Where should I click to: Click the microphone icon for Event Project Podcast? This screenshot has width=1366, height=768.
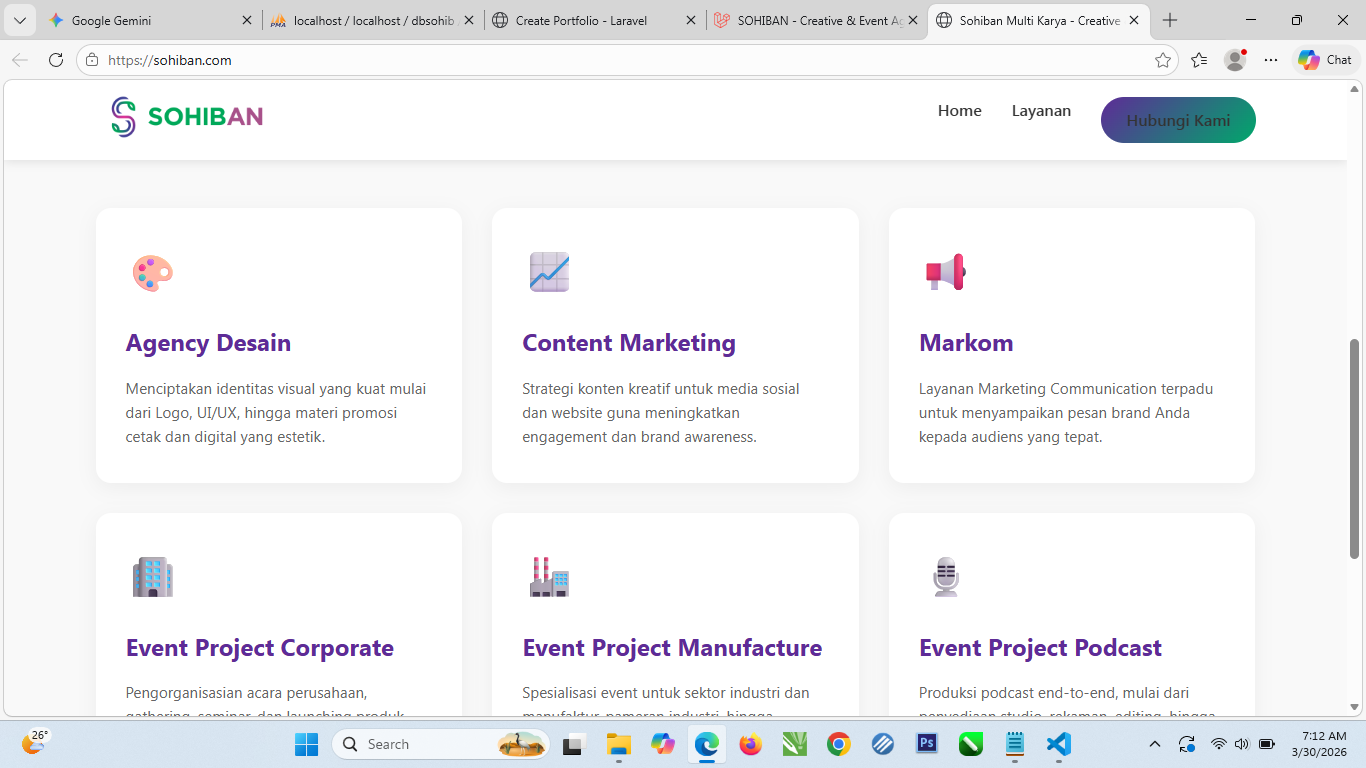[x=945, y=577]
